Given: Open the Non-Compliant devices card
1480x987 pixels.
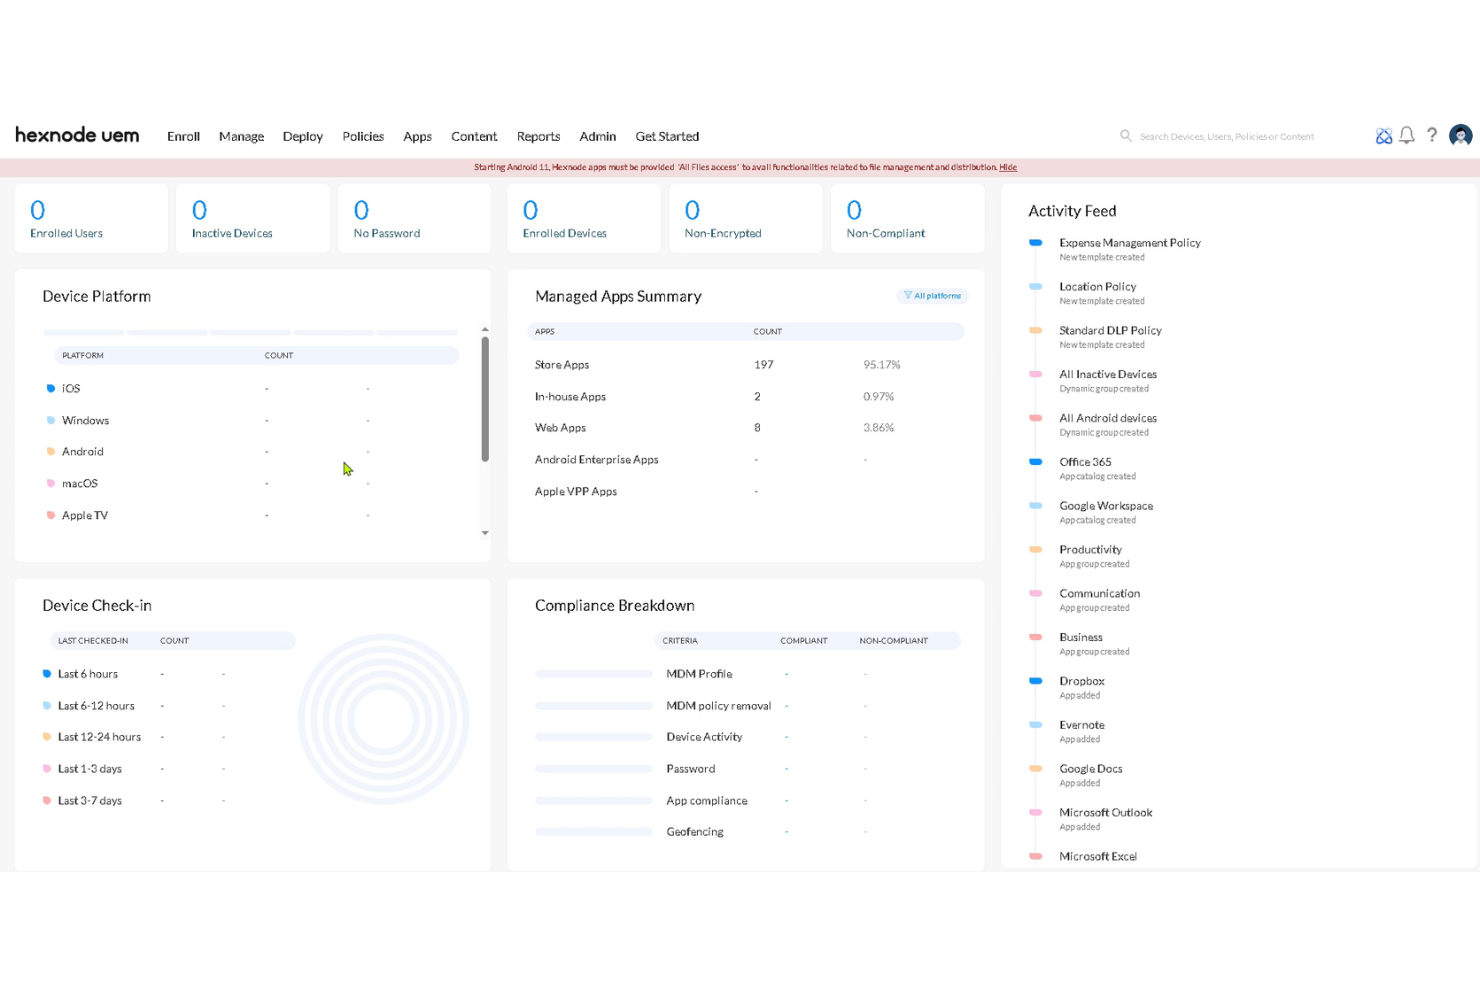Looking at the screenshot, I should tap(906, 218).
